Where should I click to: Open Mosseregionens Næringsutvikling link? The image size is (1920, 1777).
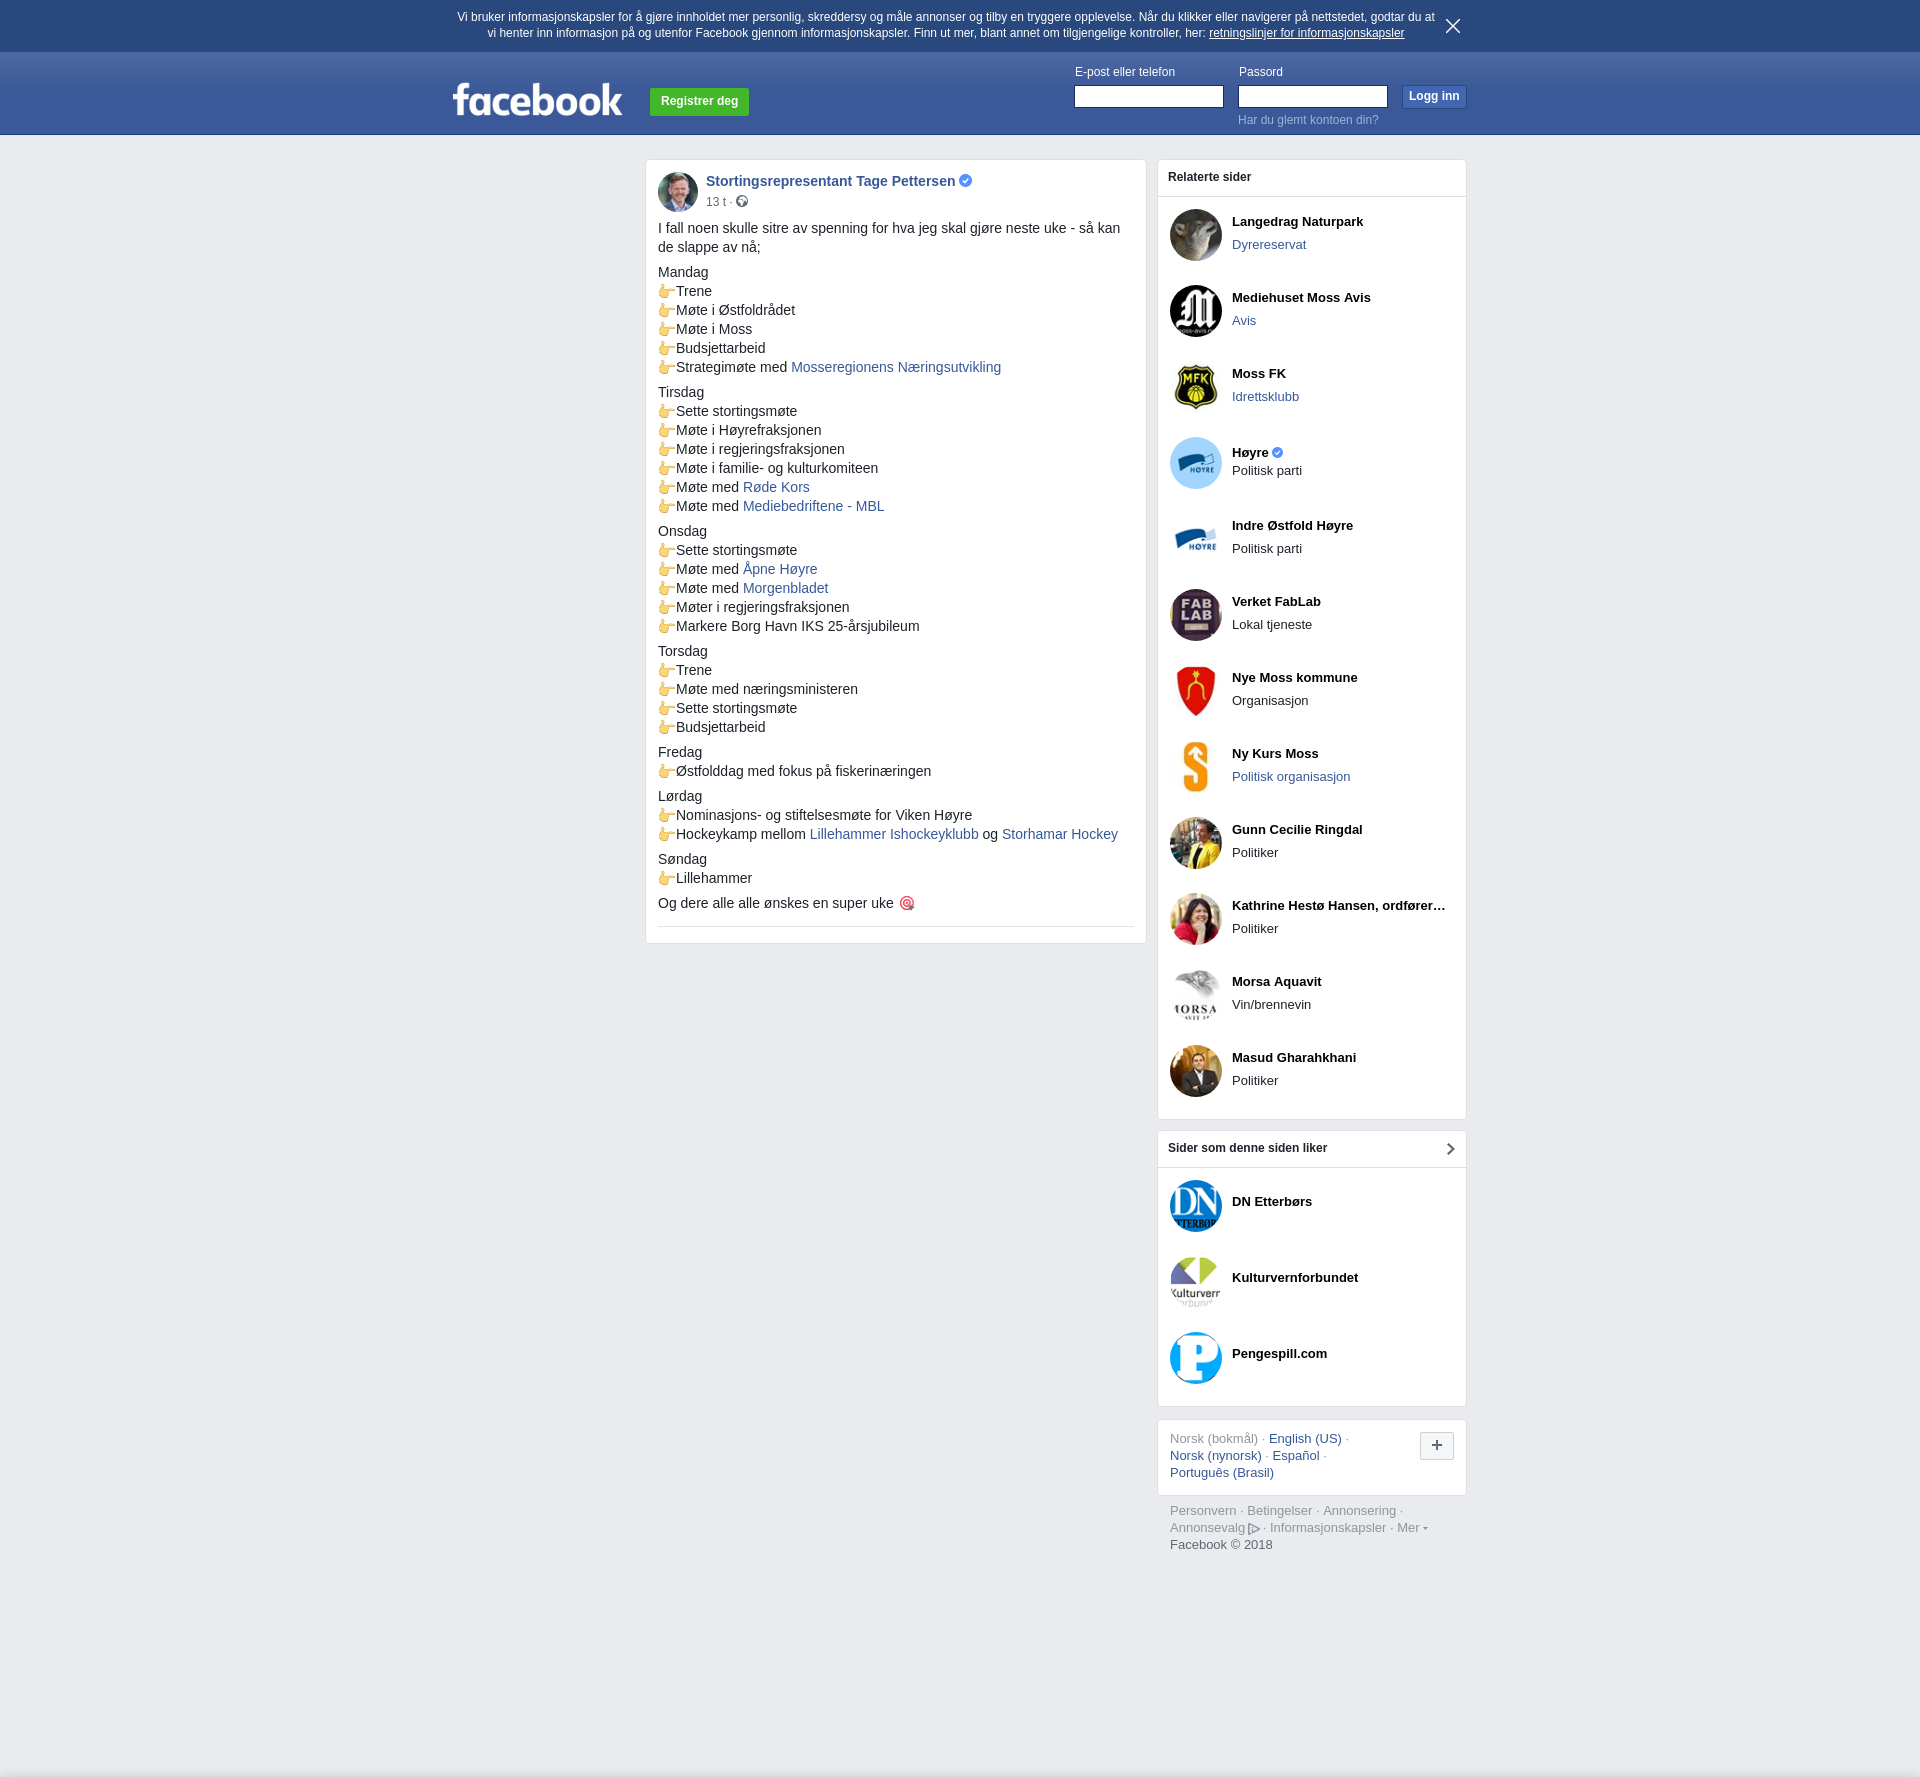tap(896, 367)
